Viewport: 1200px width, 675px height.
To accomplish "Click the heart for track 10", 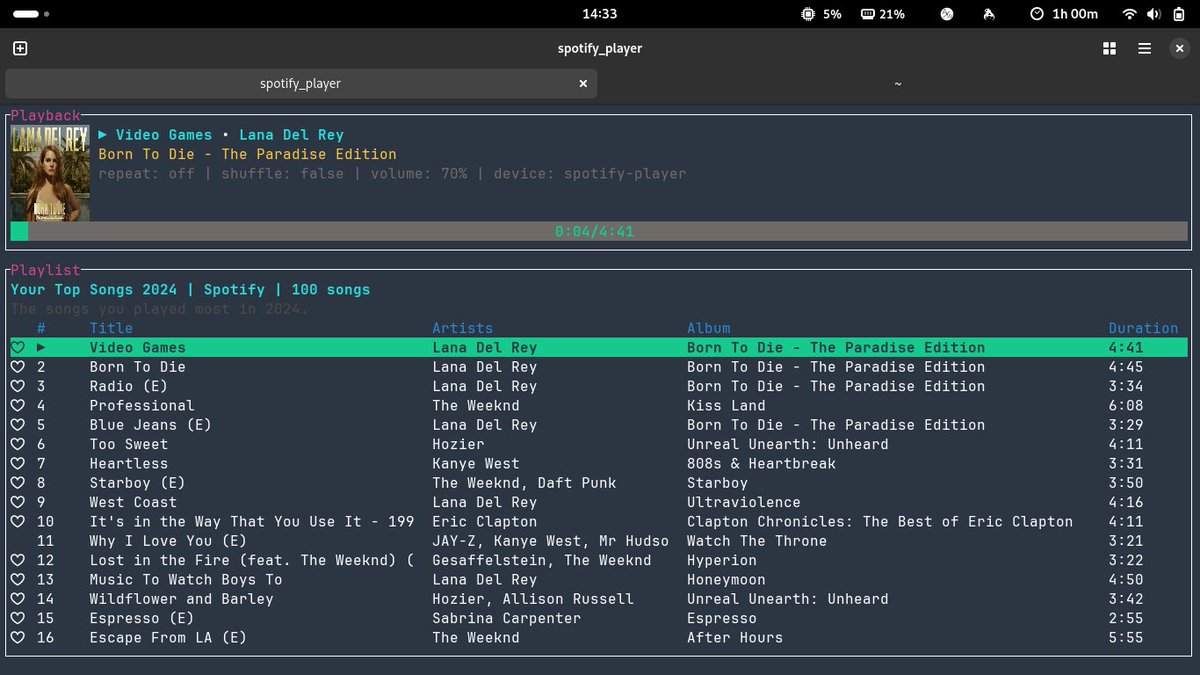I will click(x=17, y=522).
